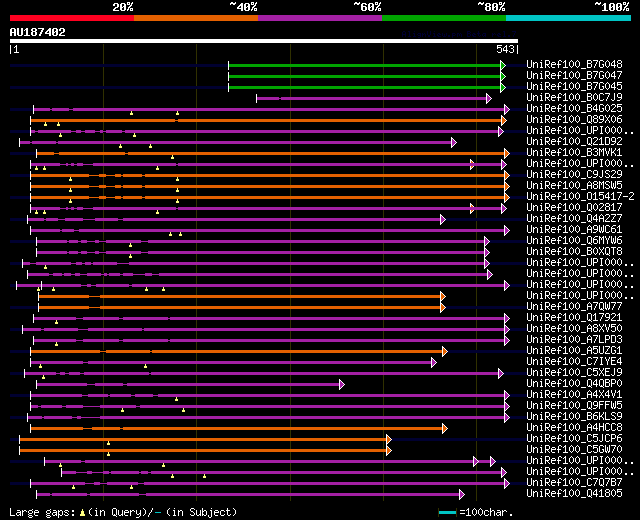Click the purple end arrowhead for Q4A2Z7
The height and width of the screenshot is (520, 640).
tap(442, 220)
